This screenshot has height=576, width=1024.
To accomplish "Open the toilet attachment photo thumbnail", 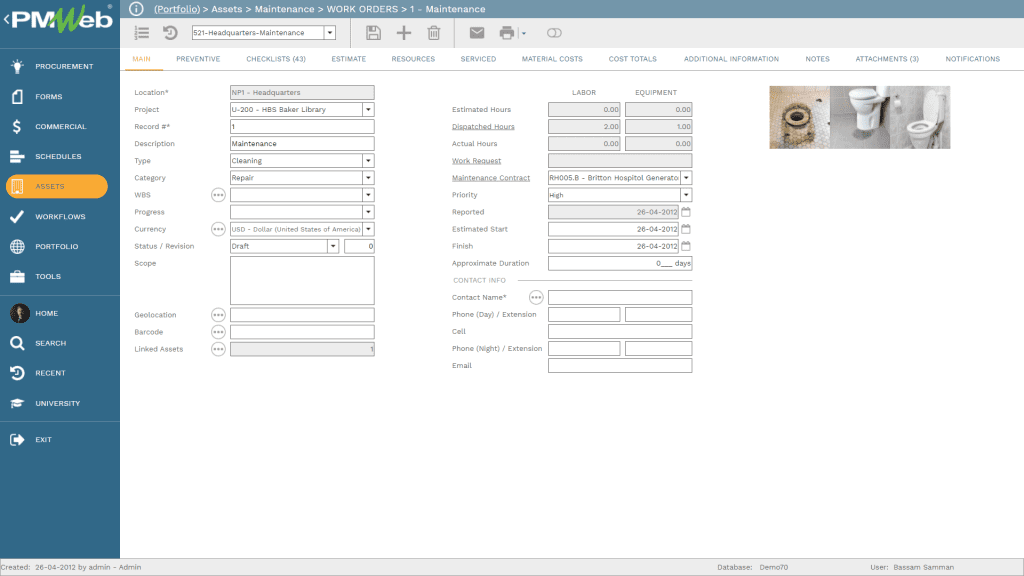I will pyautogui.click(x=859, y=118).
